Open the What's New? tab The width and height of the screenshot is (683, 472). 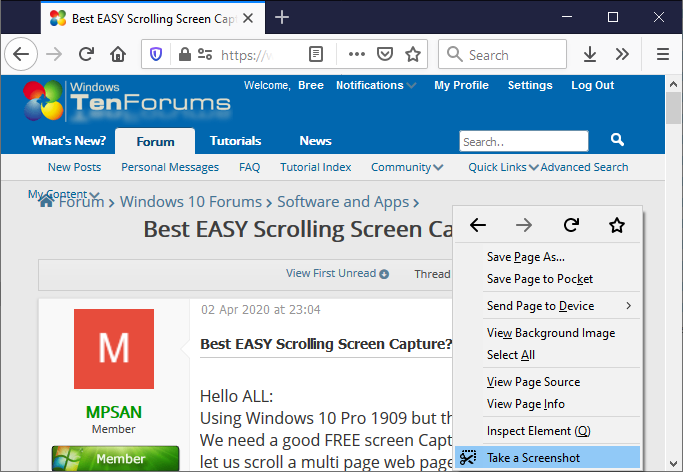tap(69, 141)
